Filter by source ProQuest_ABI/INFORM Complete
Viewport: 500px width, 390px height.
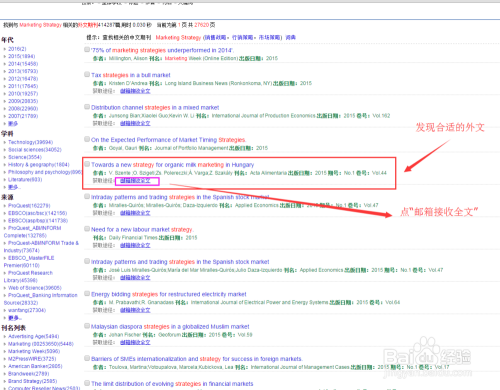pos(32,232)
